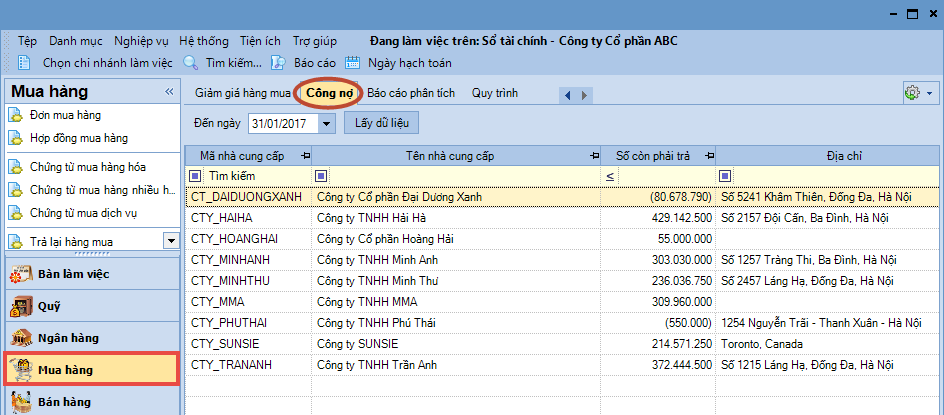Viewport: 944px width, 415px height.
Task: Open the Tệp menu
Action: 28,42
